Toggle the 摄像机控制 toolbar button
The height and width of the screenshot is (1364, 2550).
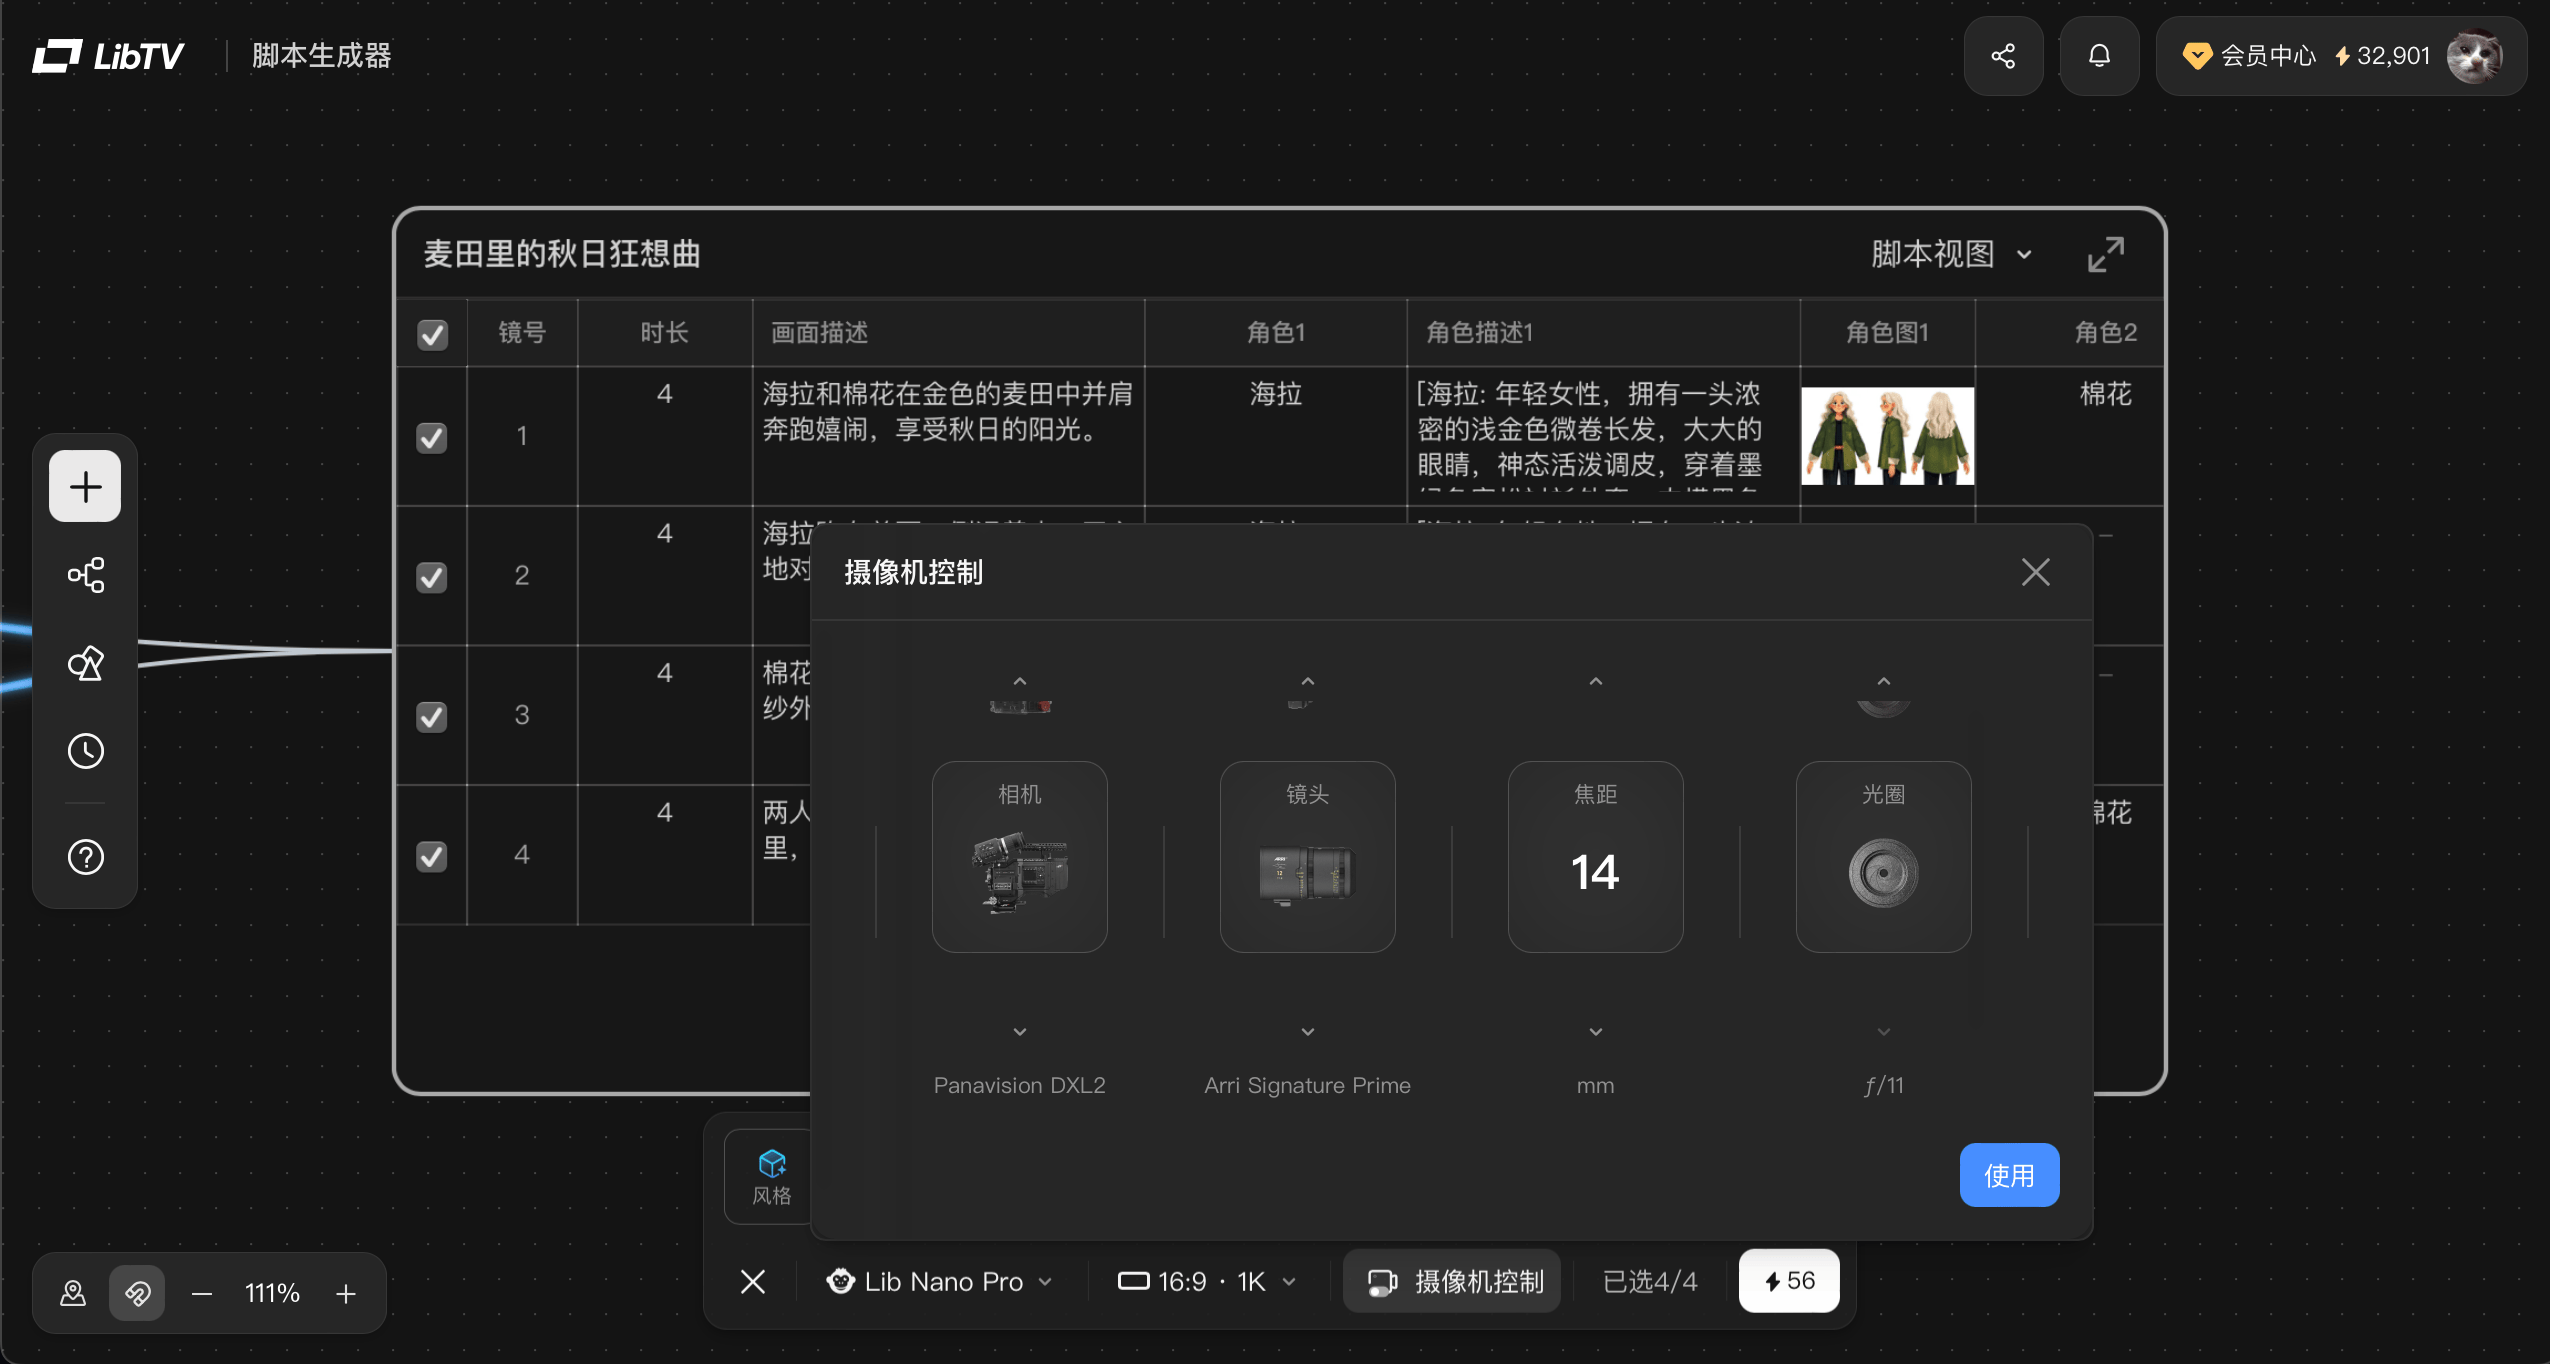coord(1453,1281)
